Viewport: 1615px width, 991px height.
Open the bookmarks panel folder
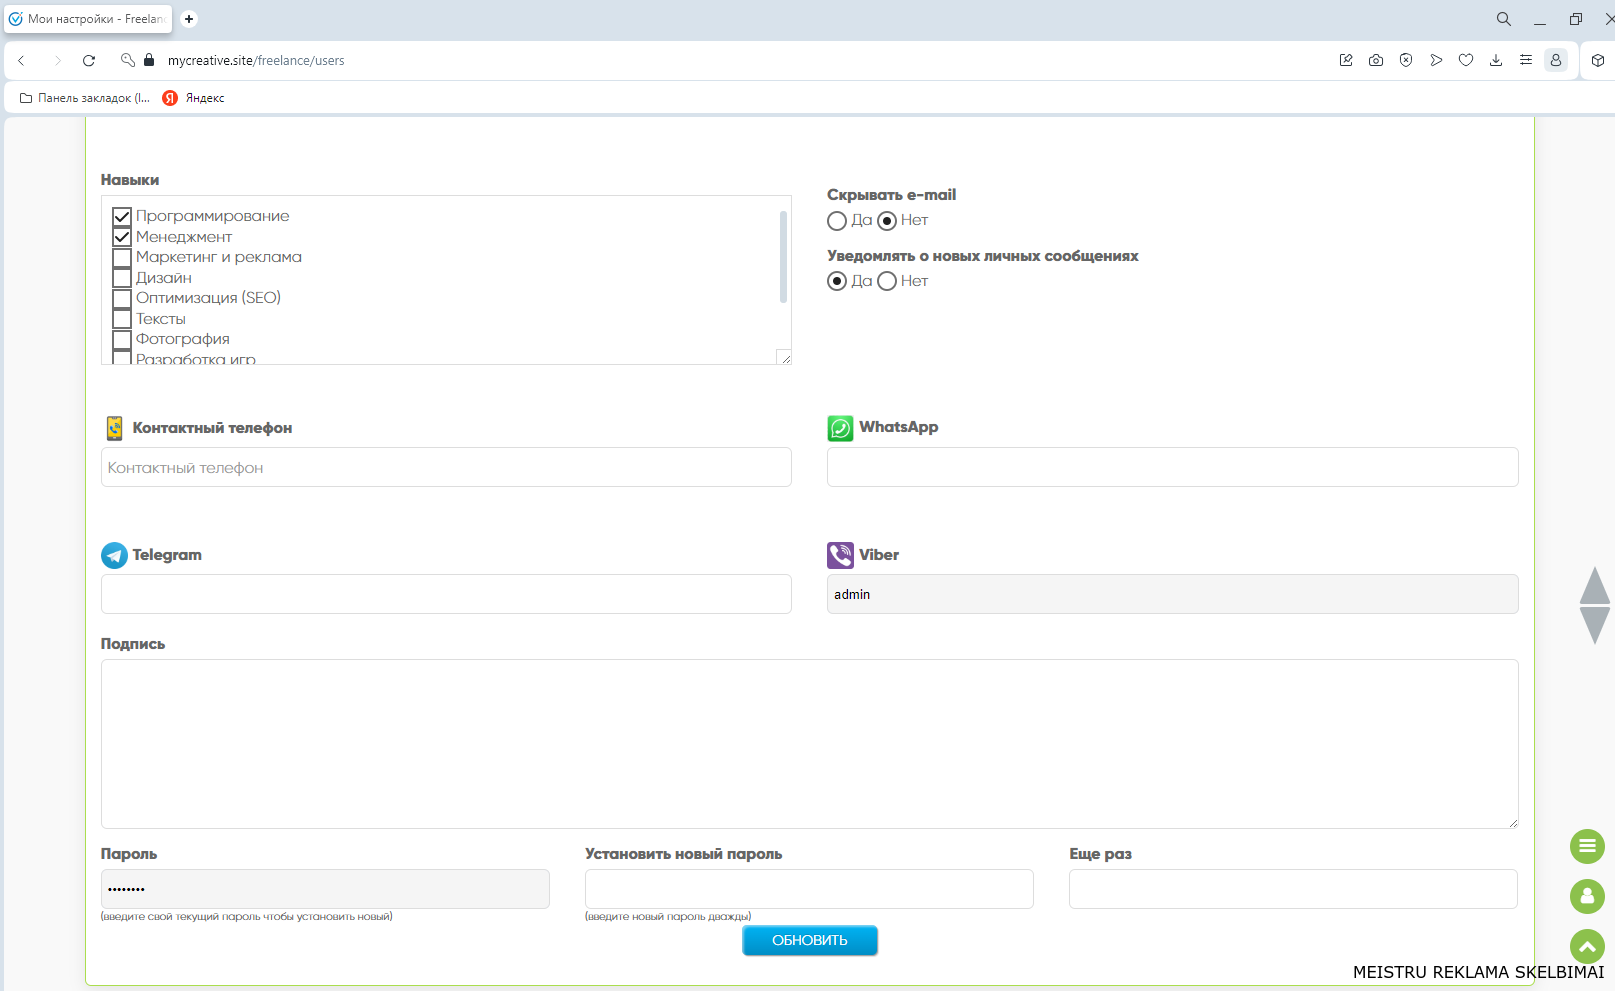click(84, 98)
